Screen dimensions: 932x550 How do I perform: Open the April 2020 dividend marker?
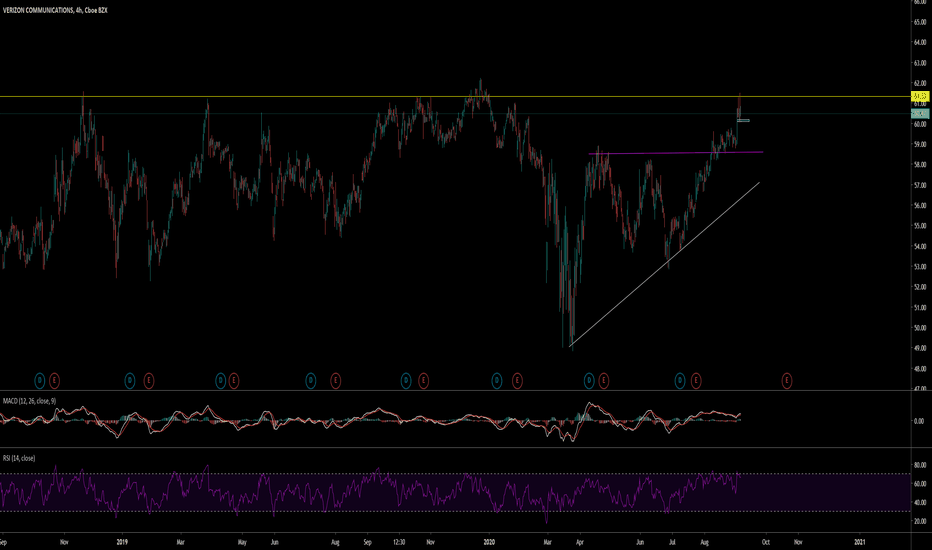589,381
